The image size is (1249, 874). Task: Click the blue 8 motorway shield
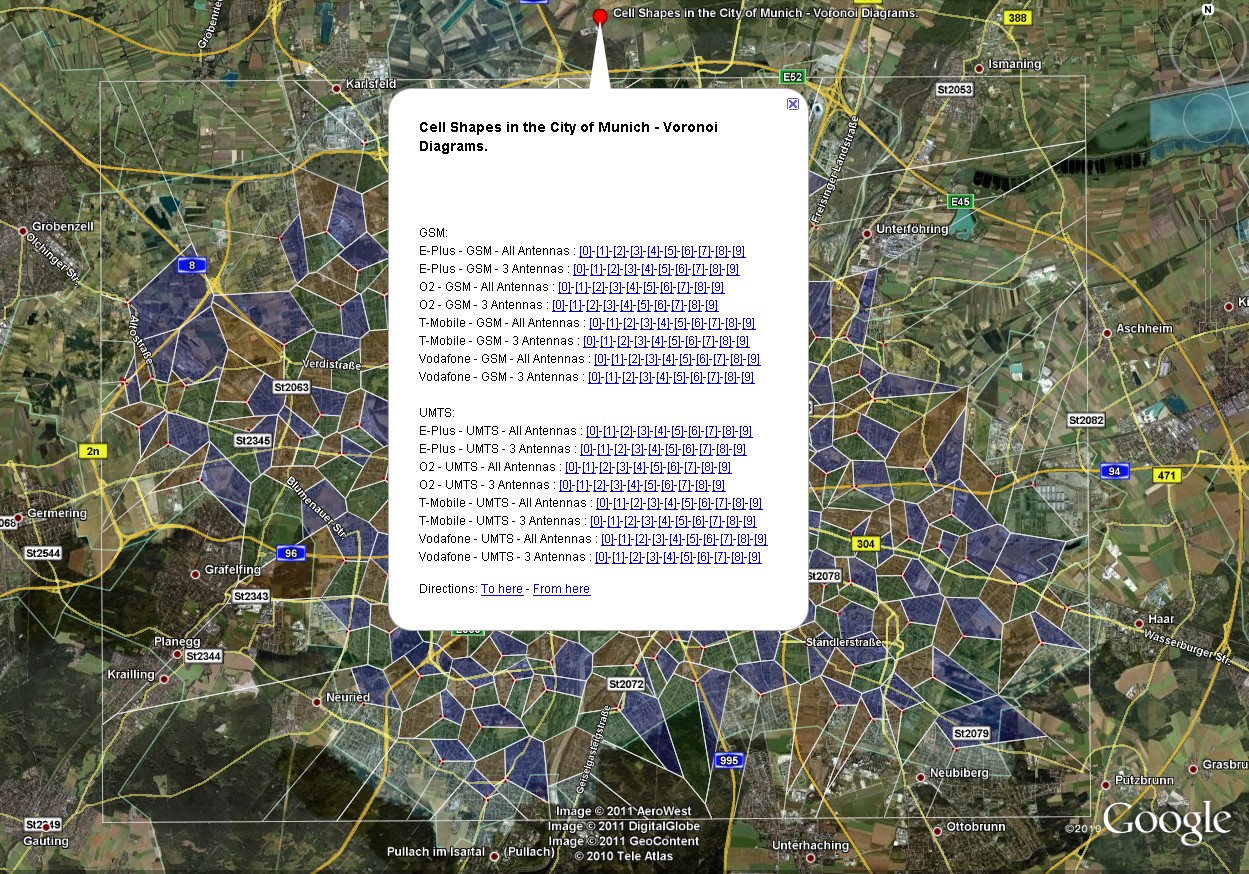191,265
